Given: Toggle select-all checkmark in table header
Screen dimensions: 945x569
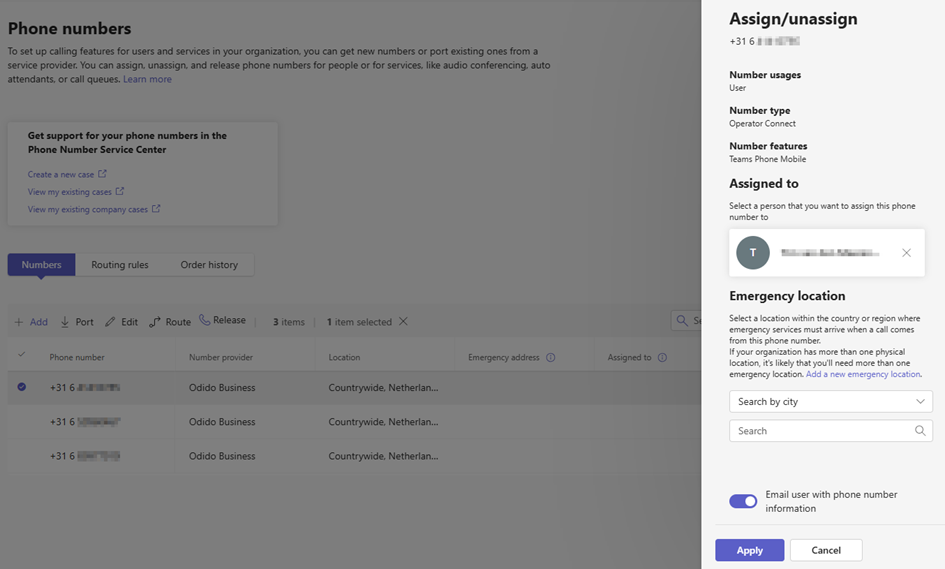Looking at the screenshot, I should tap(22, 355).
